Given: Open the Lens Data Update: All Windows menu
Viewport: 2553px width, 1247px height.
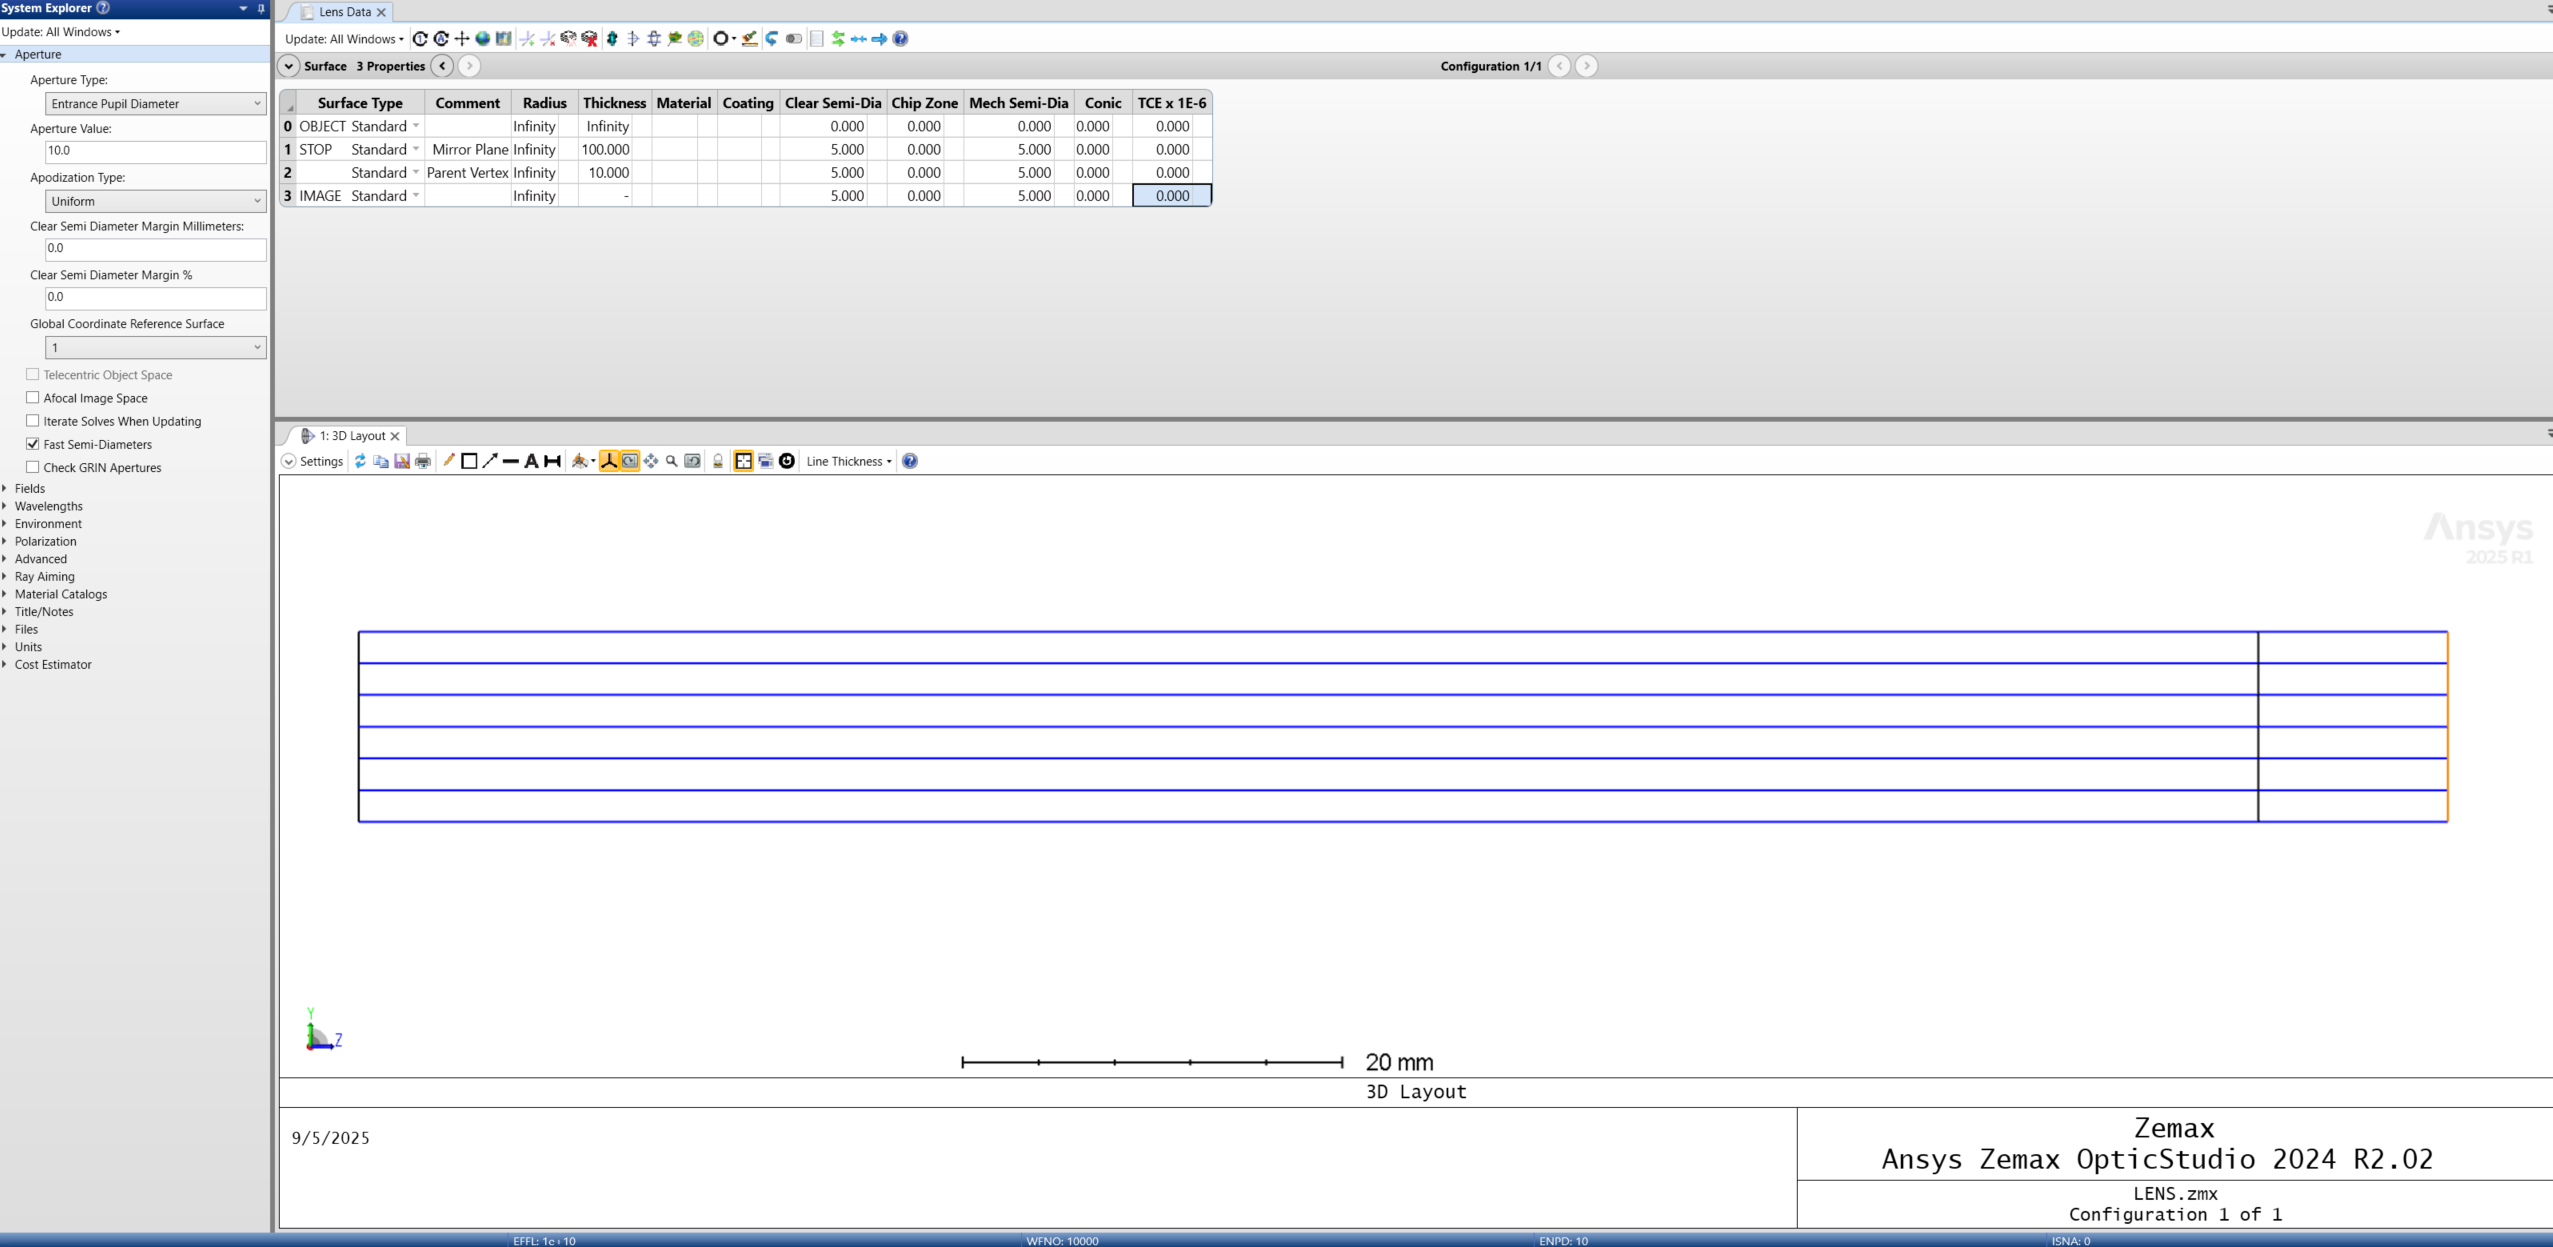Looking at the screenshot, I should pyautogui.click(x=344, y=39).
